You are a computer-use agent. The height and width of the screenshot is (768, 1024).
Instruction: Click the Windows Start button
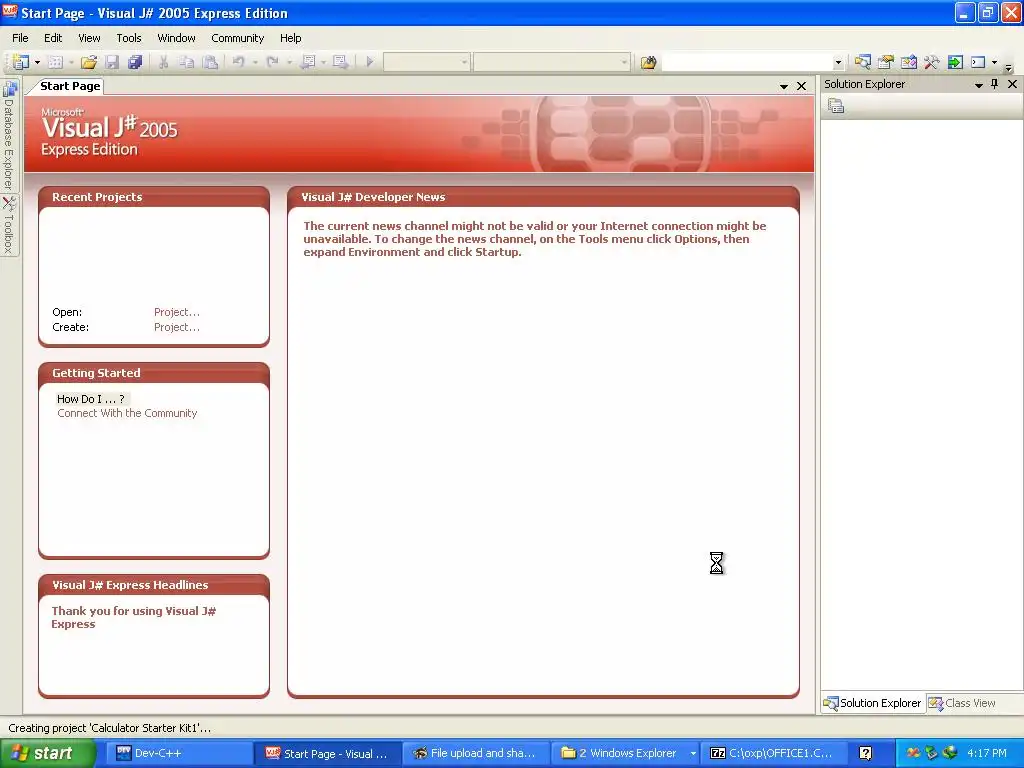point(48,753)
